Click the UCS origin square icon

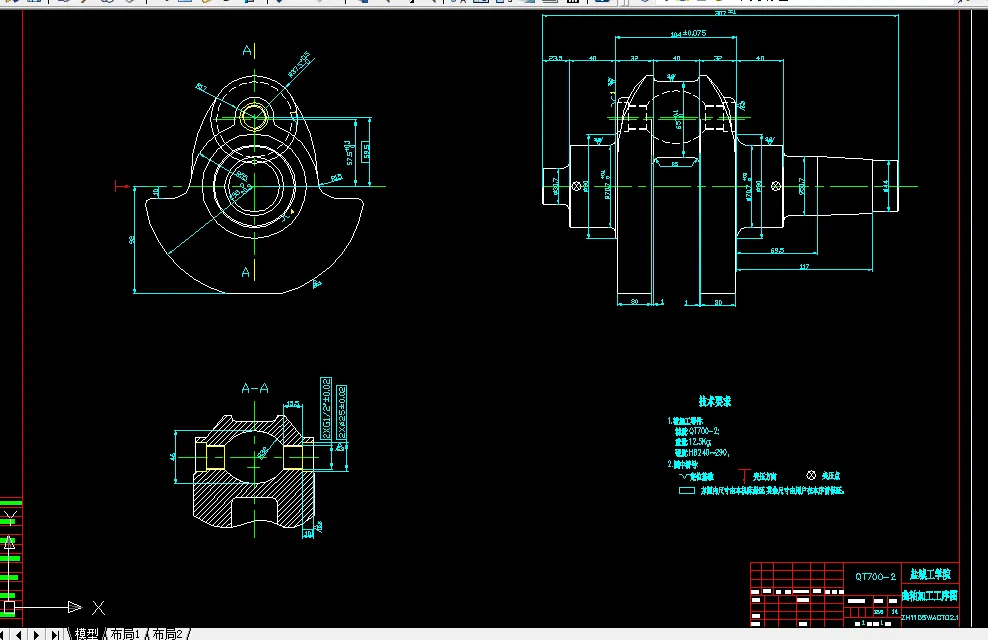(8, 607)
